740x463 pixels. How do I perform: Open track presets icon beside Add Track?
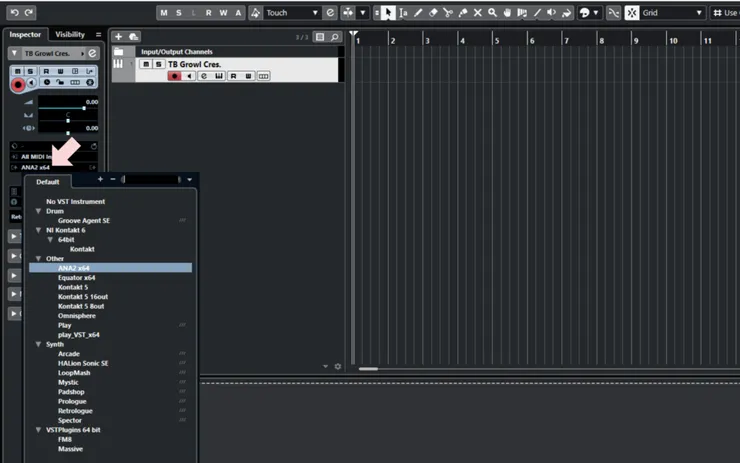[134, 36]
